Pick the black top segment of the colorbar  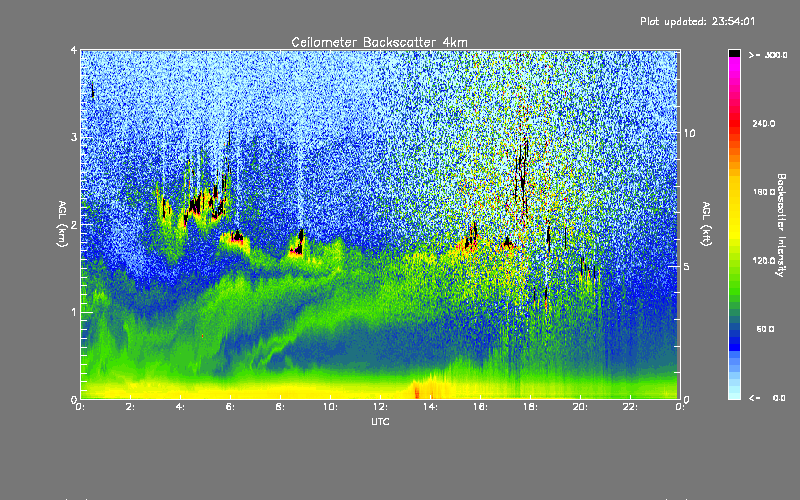click(x=734, y=53)
